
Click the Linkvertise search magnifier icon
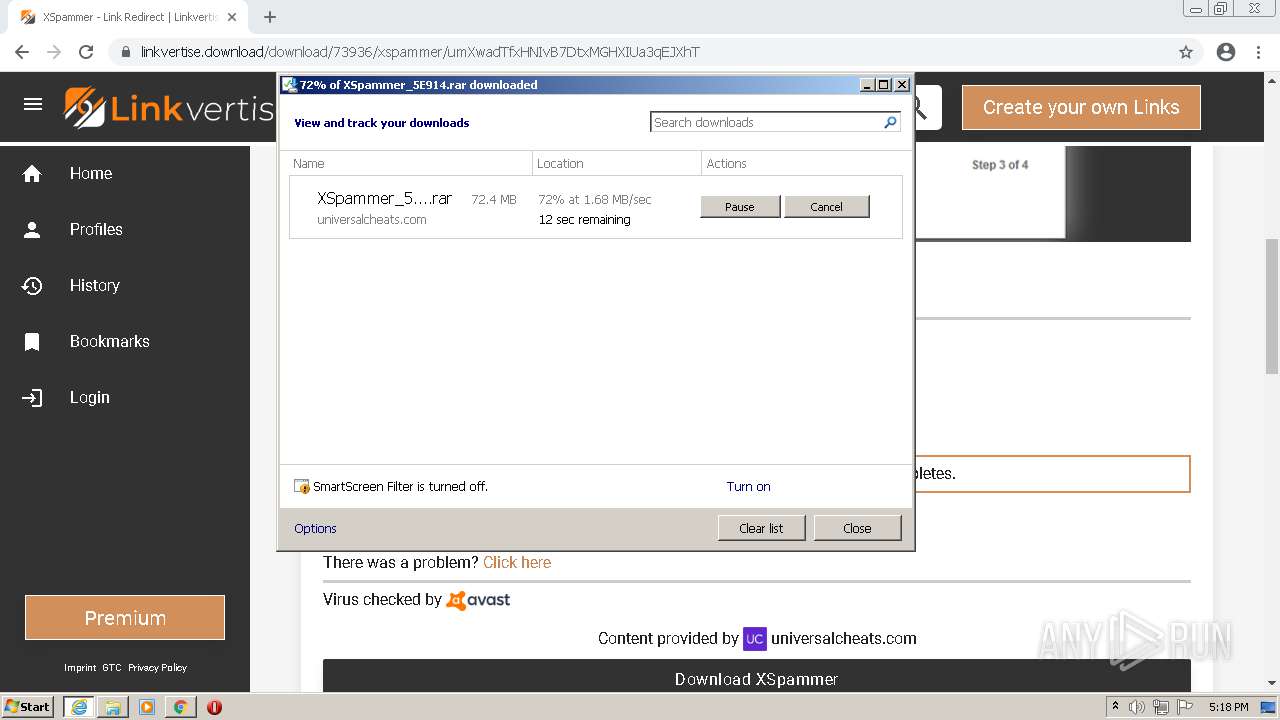coord(920,107)
